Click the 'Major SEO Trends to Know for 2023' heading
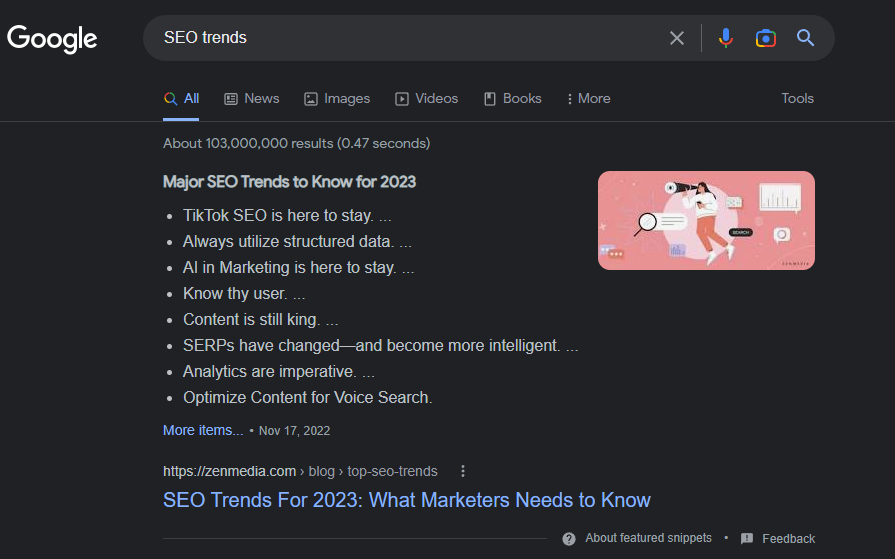This screenshot has height=559, width=895. 289,182
